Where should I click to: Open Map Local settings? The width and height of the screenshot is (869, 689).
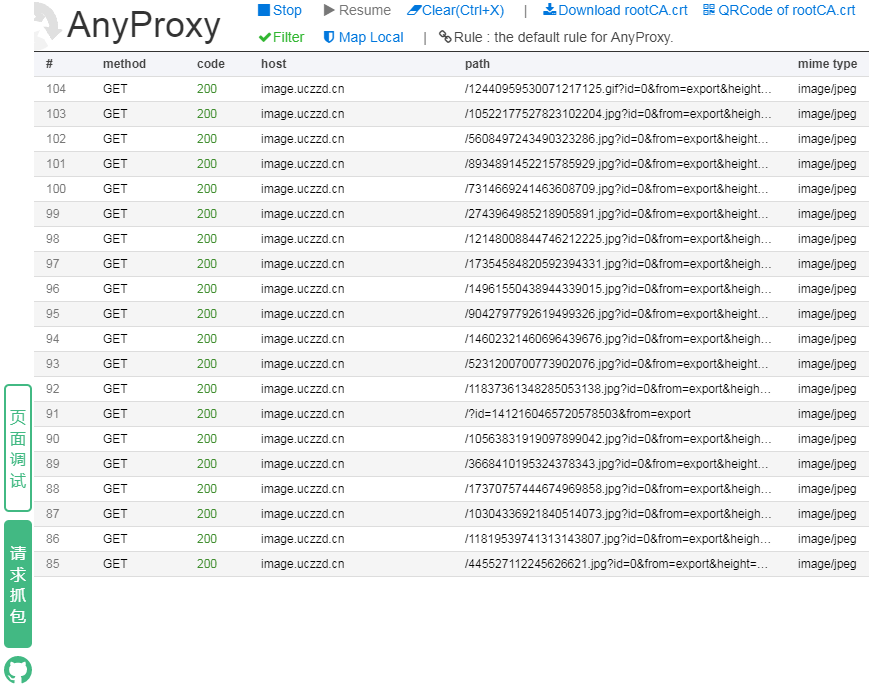pos(364,37)
